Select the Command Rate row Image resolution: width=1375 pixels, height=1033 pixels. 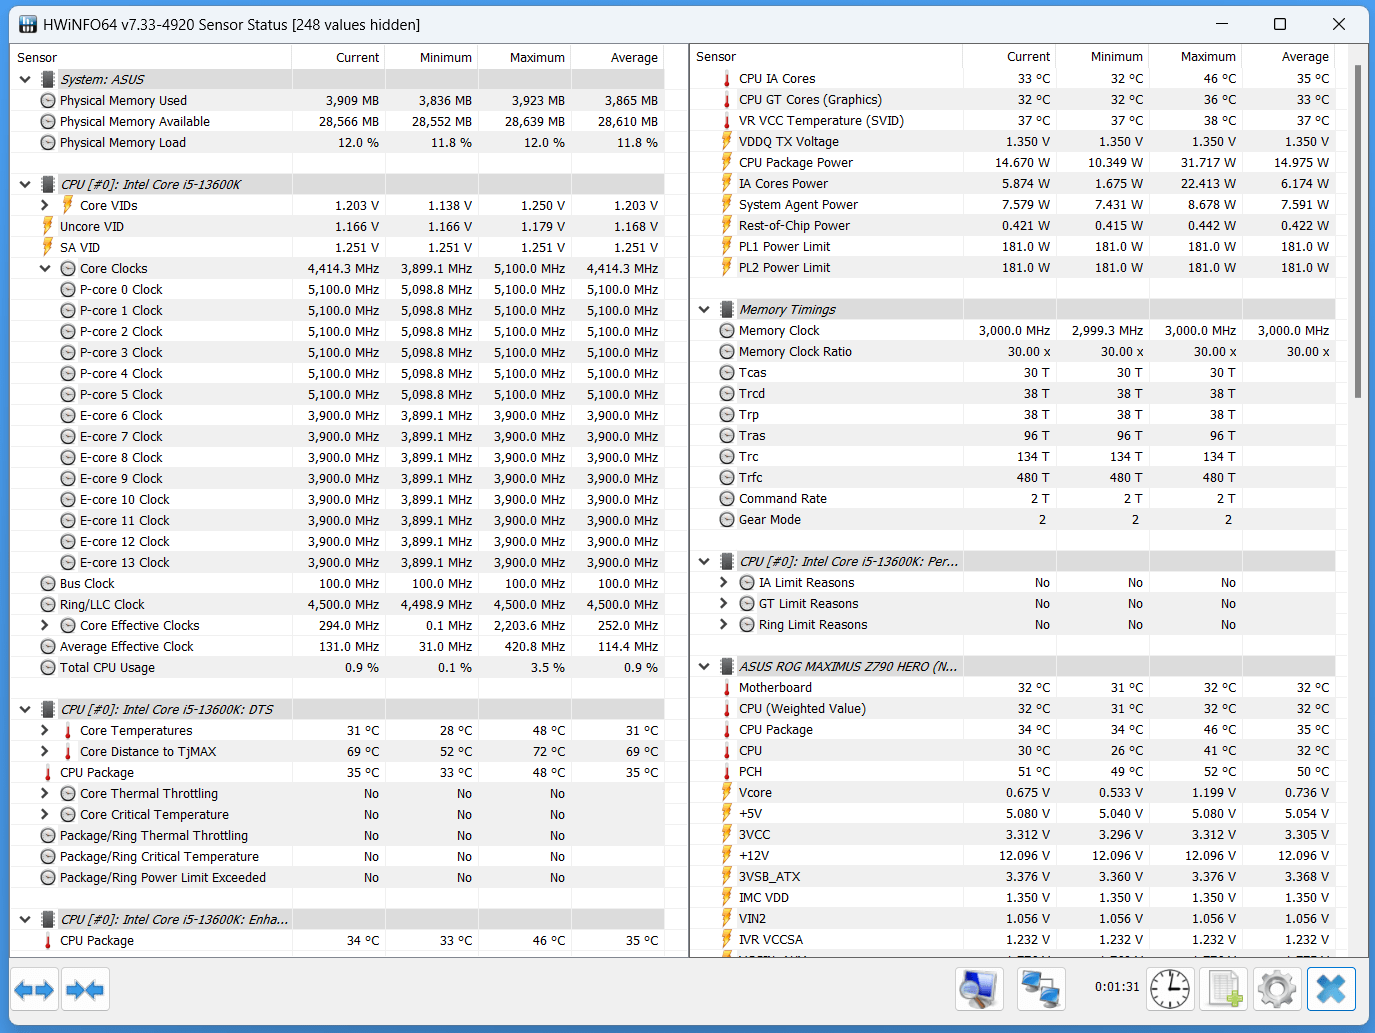pyautogui.click(x=1013, y=498)
